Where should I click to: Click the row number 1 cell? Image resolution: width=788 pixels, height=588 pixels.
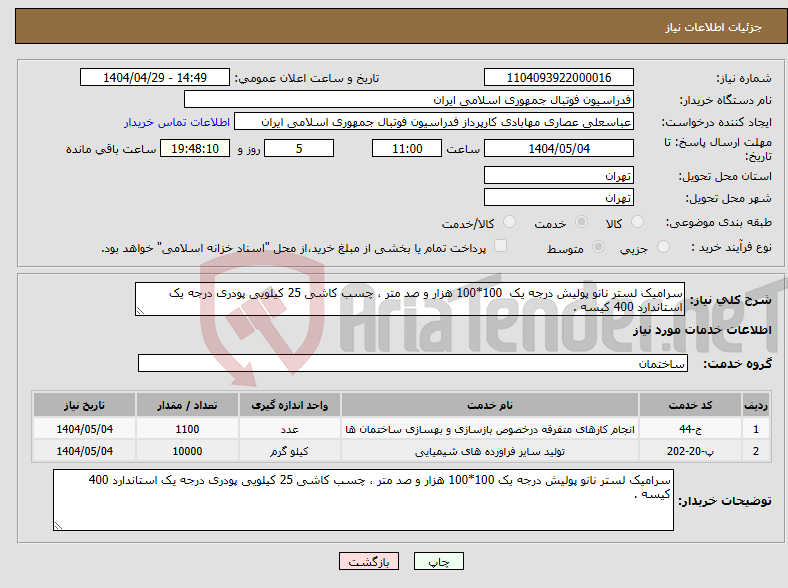coord(756,429)
